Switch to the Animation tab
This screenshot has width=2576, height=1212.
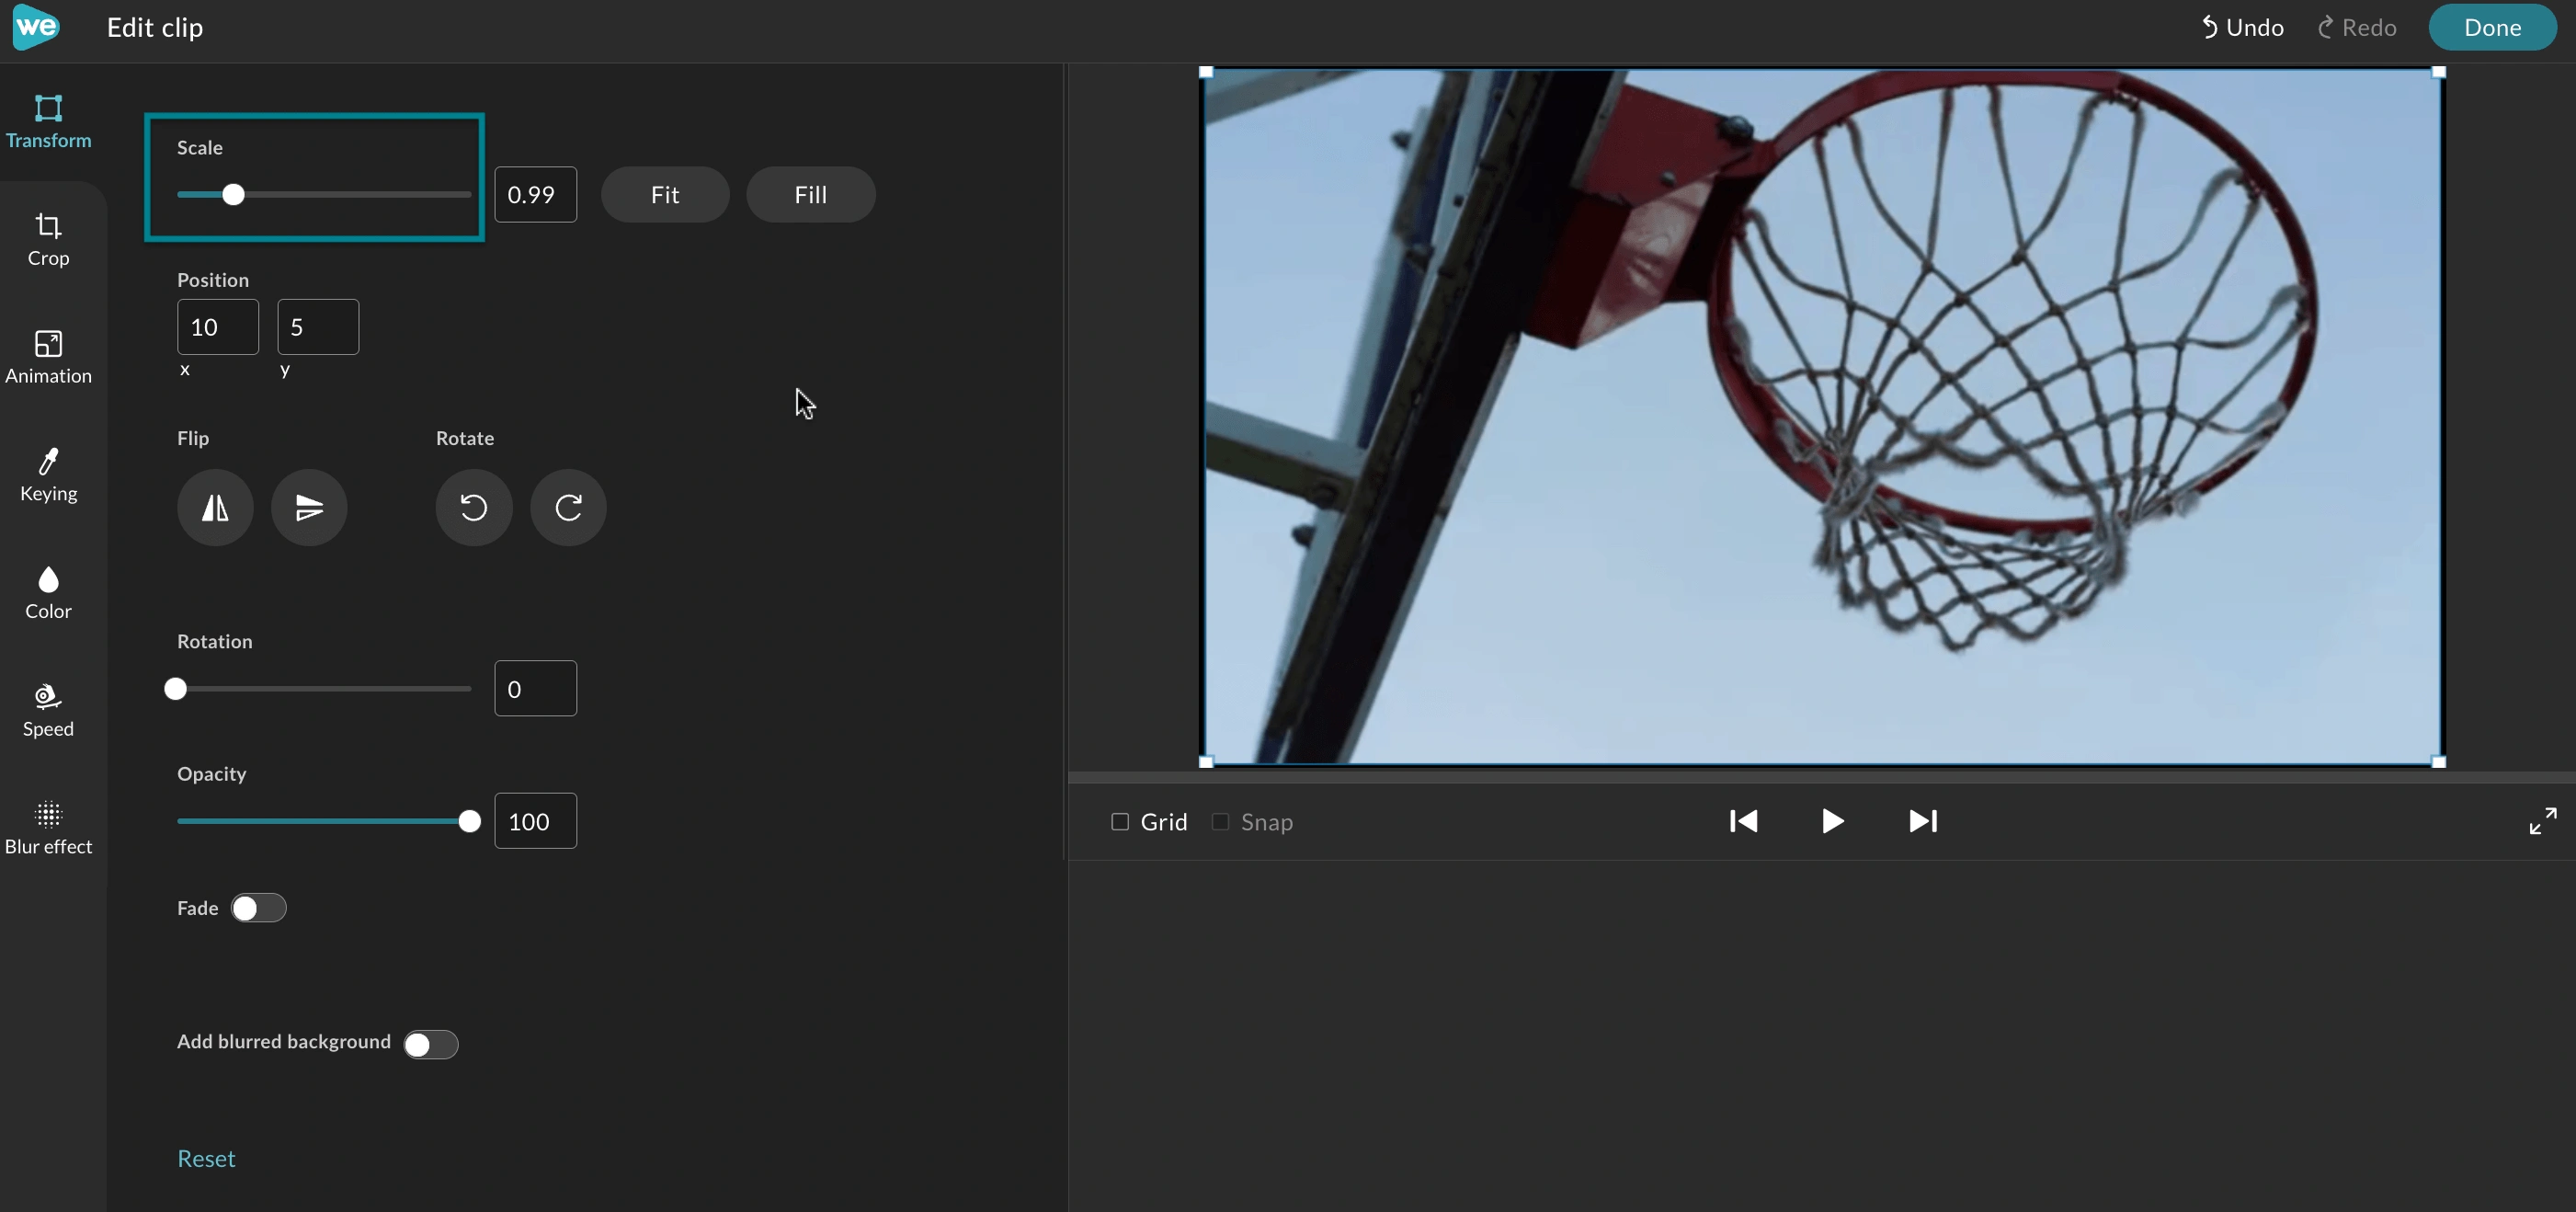coord(48,357)
